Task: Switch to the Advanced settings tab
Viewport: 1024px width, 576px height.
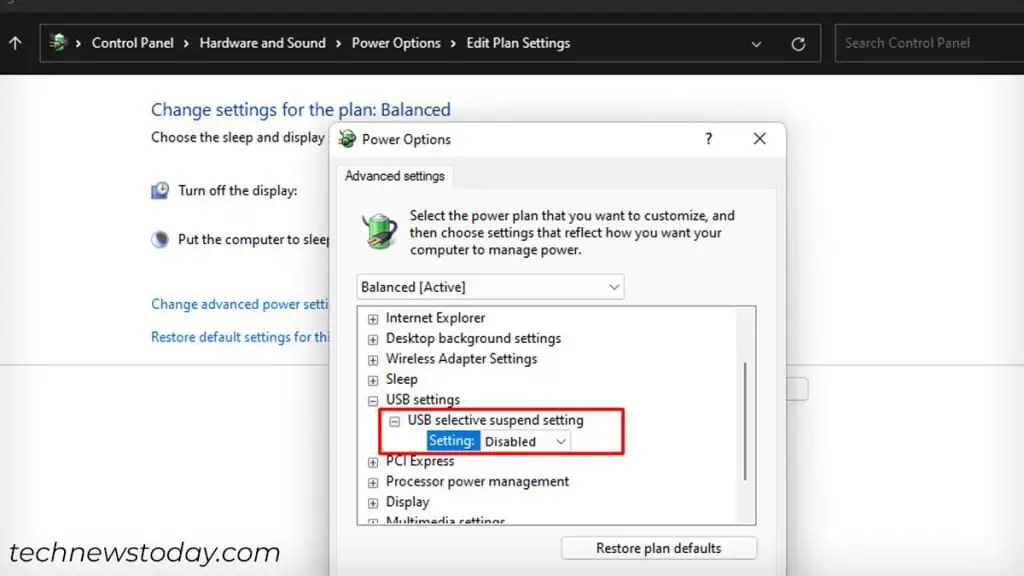Action: [394, 175]
